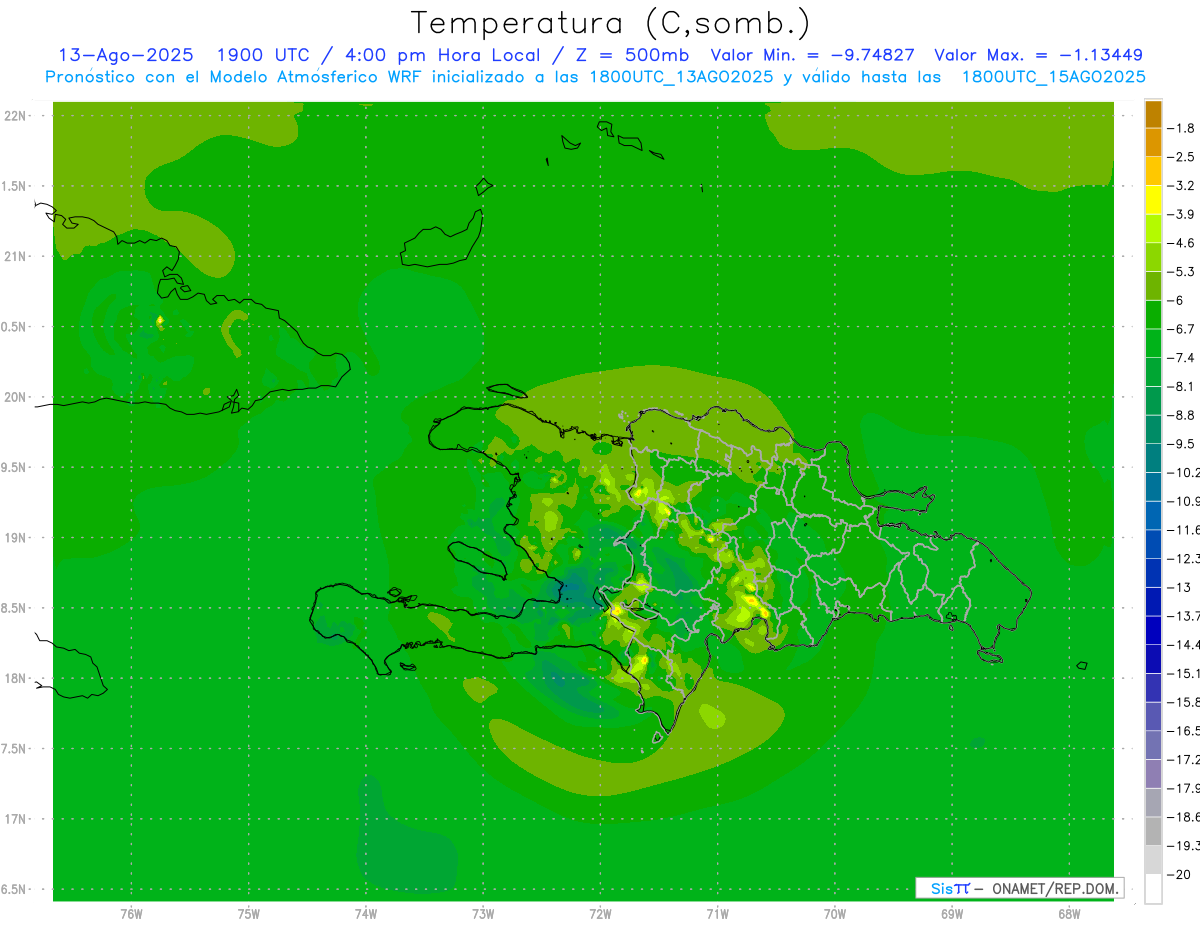Click the "-15.8" colorbar value
The image size is (1200, 927).
(1184, 702)
